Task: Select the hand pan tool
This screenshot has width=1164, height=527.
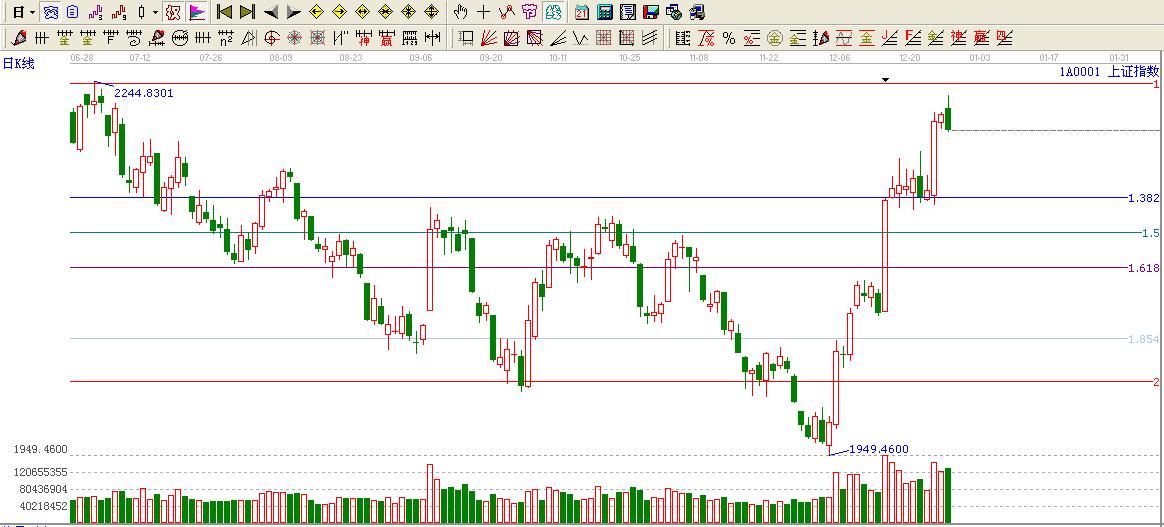Action: tap(460, 13)
